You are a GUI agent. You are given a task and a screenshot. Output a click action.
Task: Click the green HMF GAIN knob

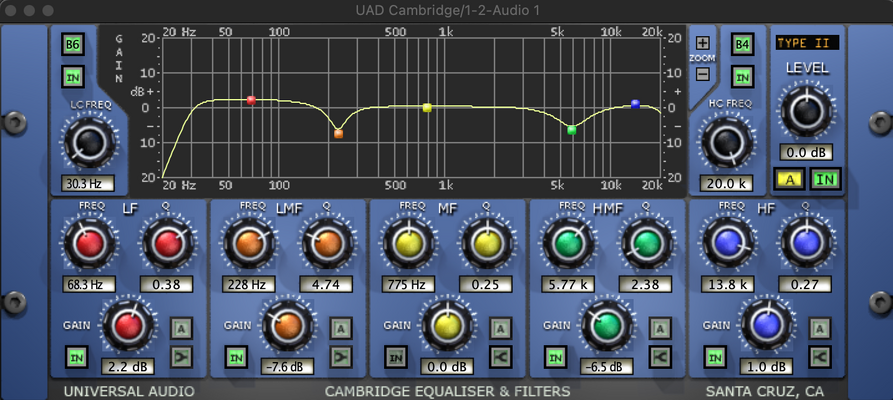pos(606,326)
